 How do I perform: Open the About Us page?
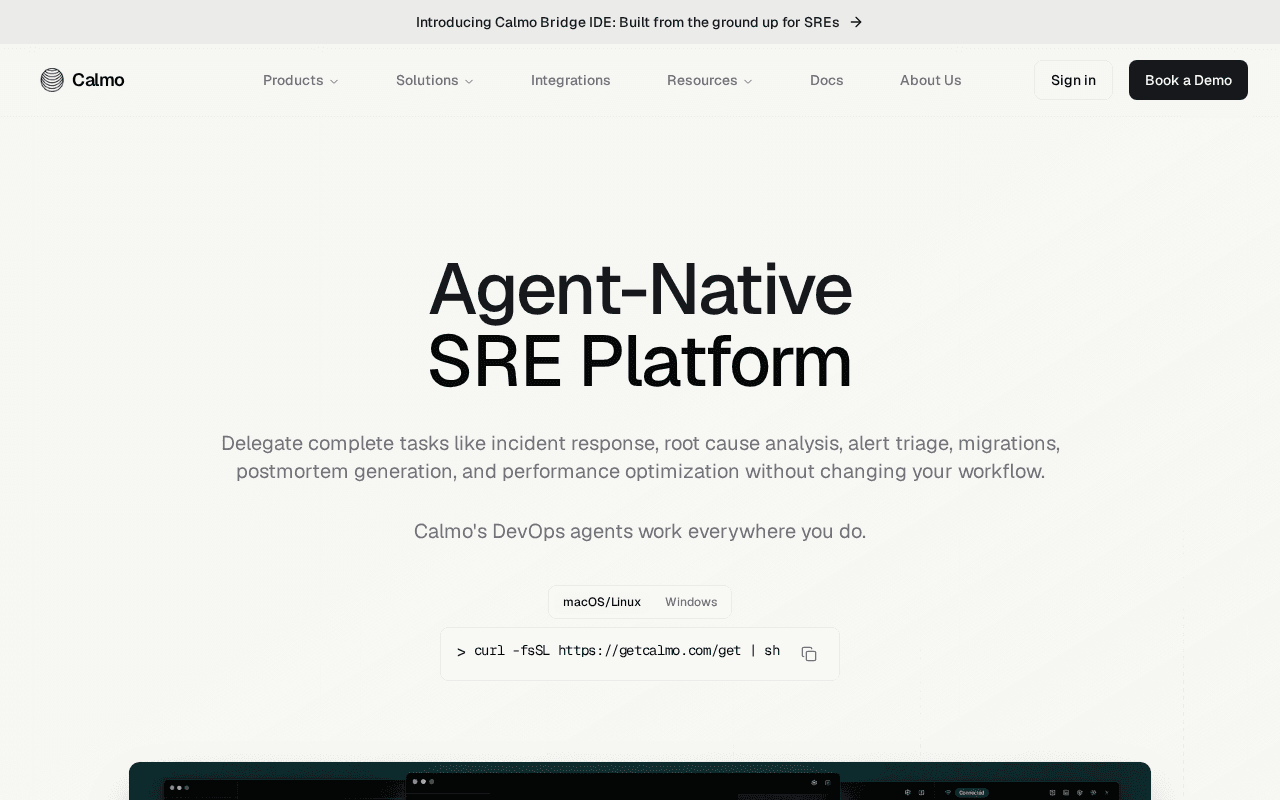click(x=930, y=80)
